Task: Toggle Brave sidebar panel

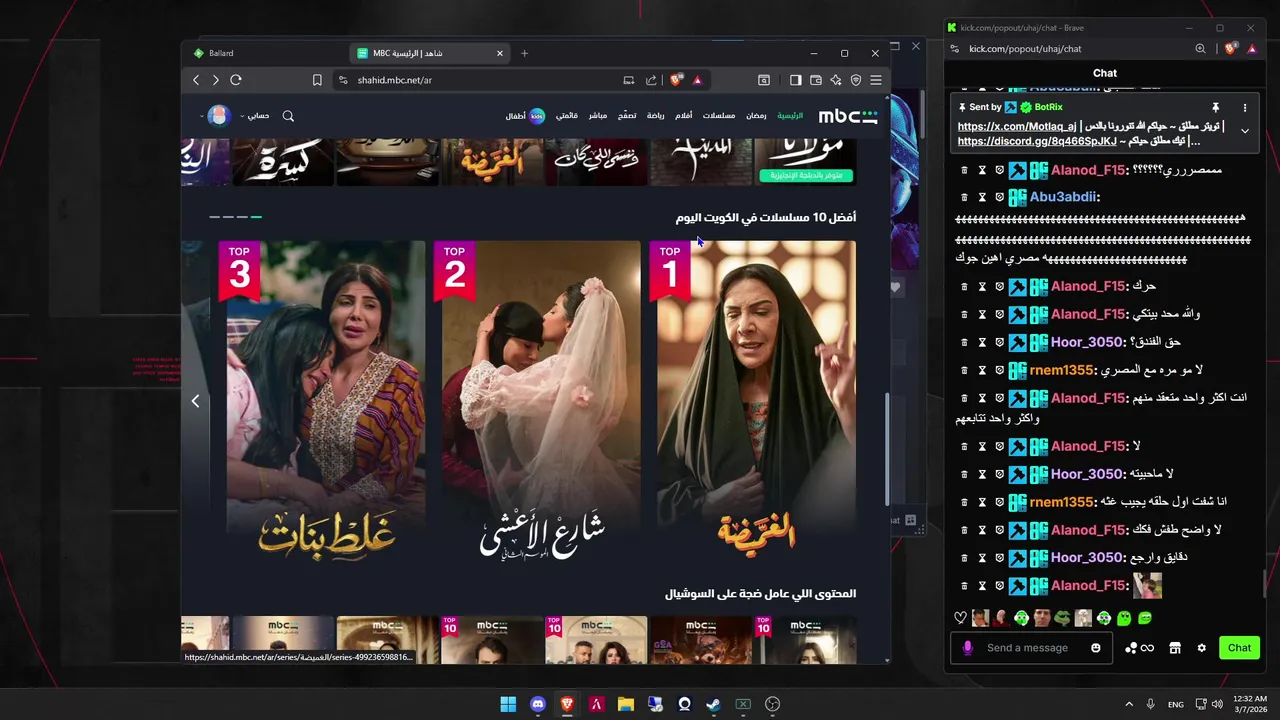Action: tap(796, 80)
